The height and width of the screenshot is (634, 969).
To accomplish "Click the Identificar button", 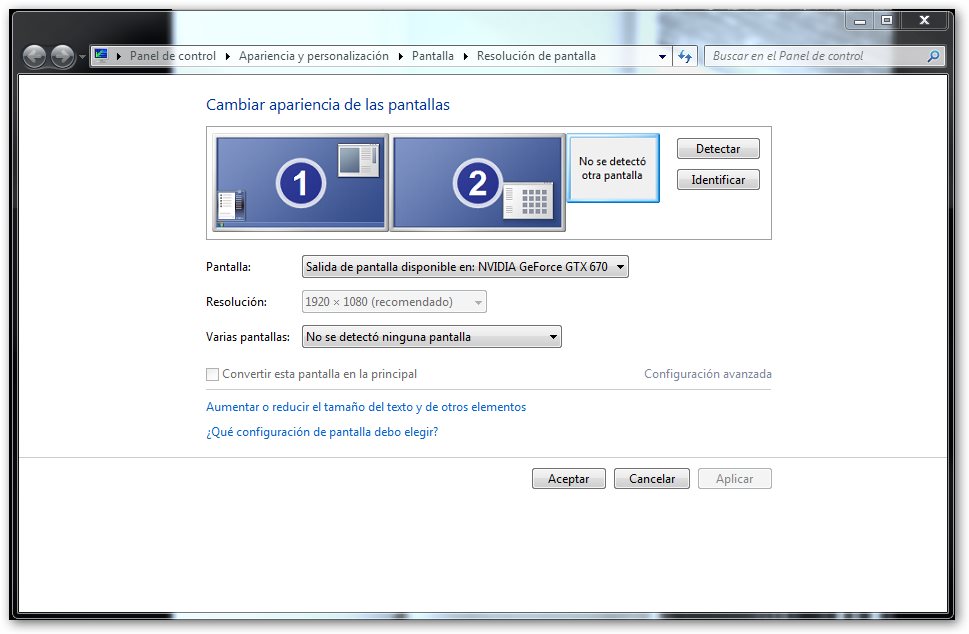I will click(x=718, y=180).
